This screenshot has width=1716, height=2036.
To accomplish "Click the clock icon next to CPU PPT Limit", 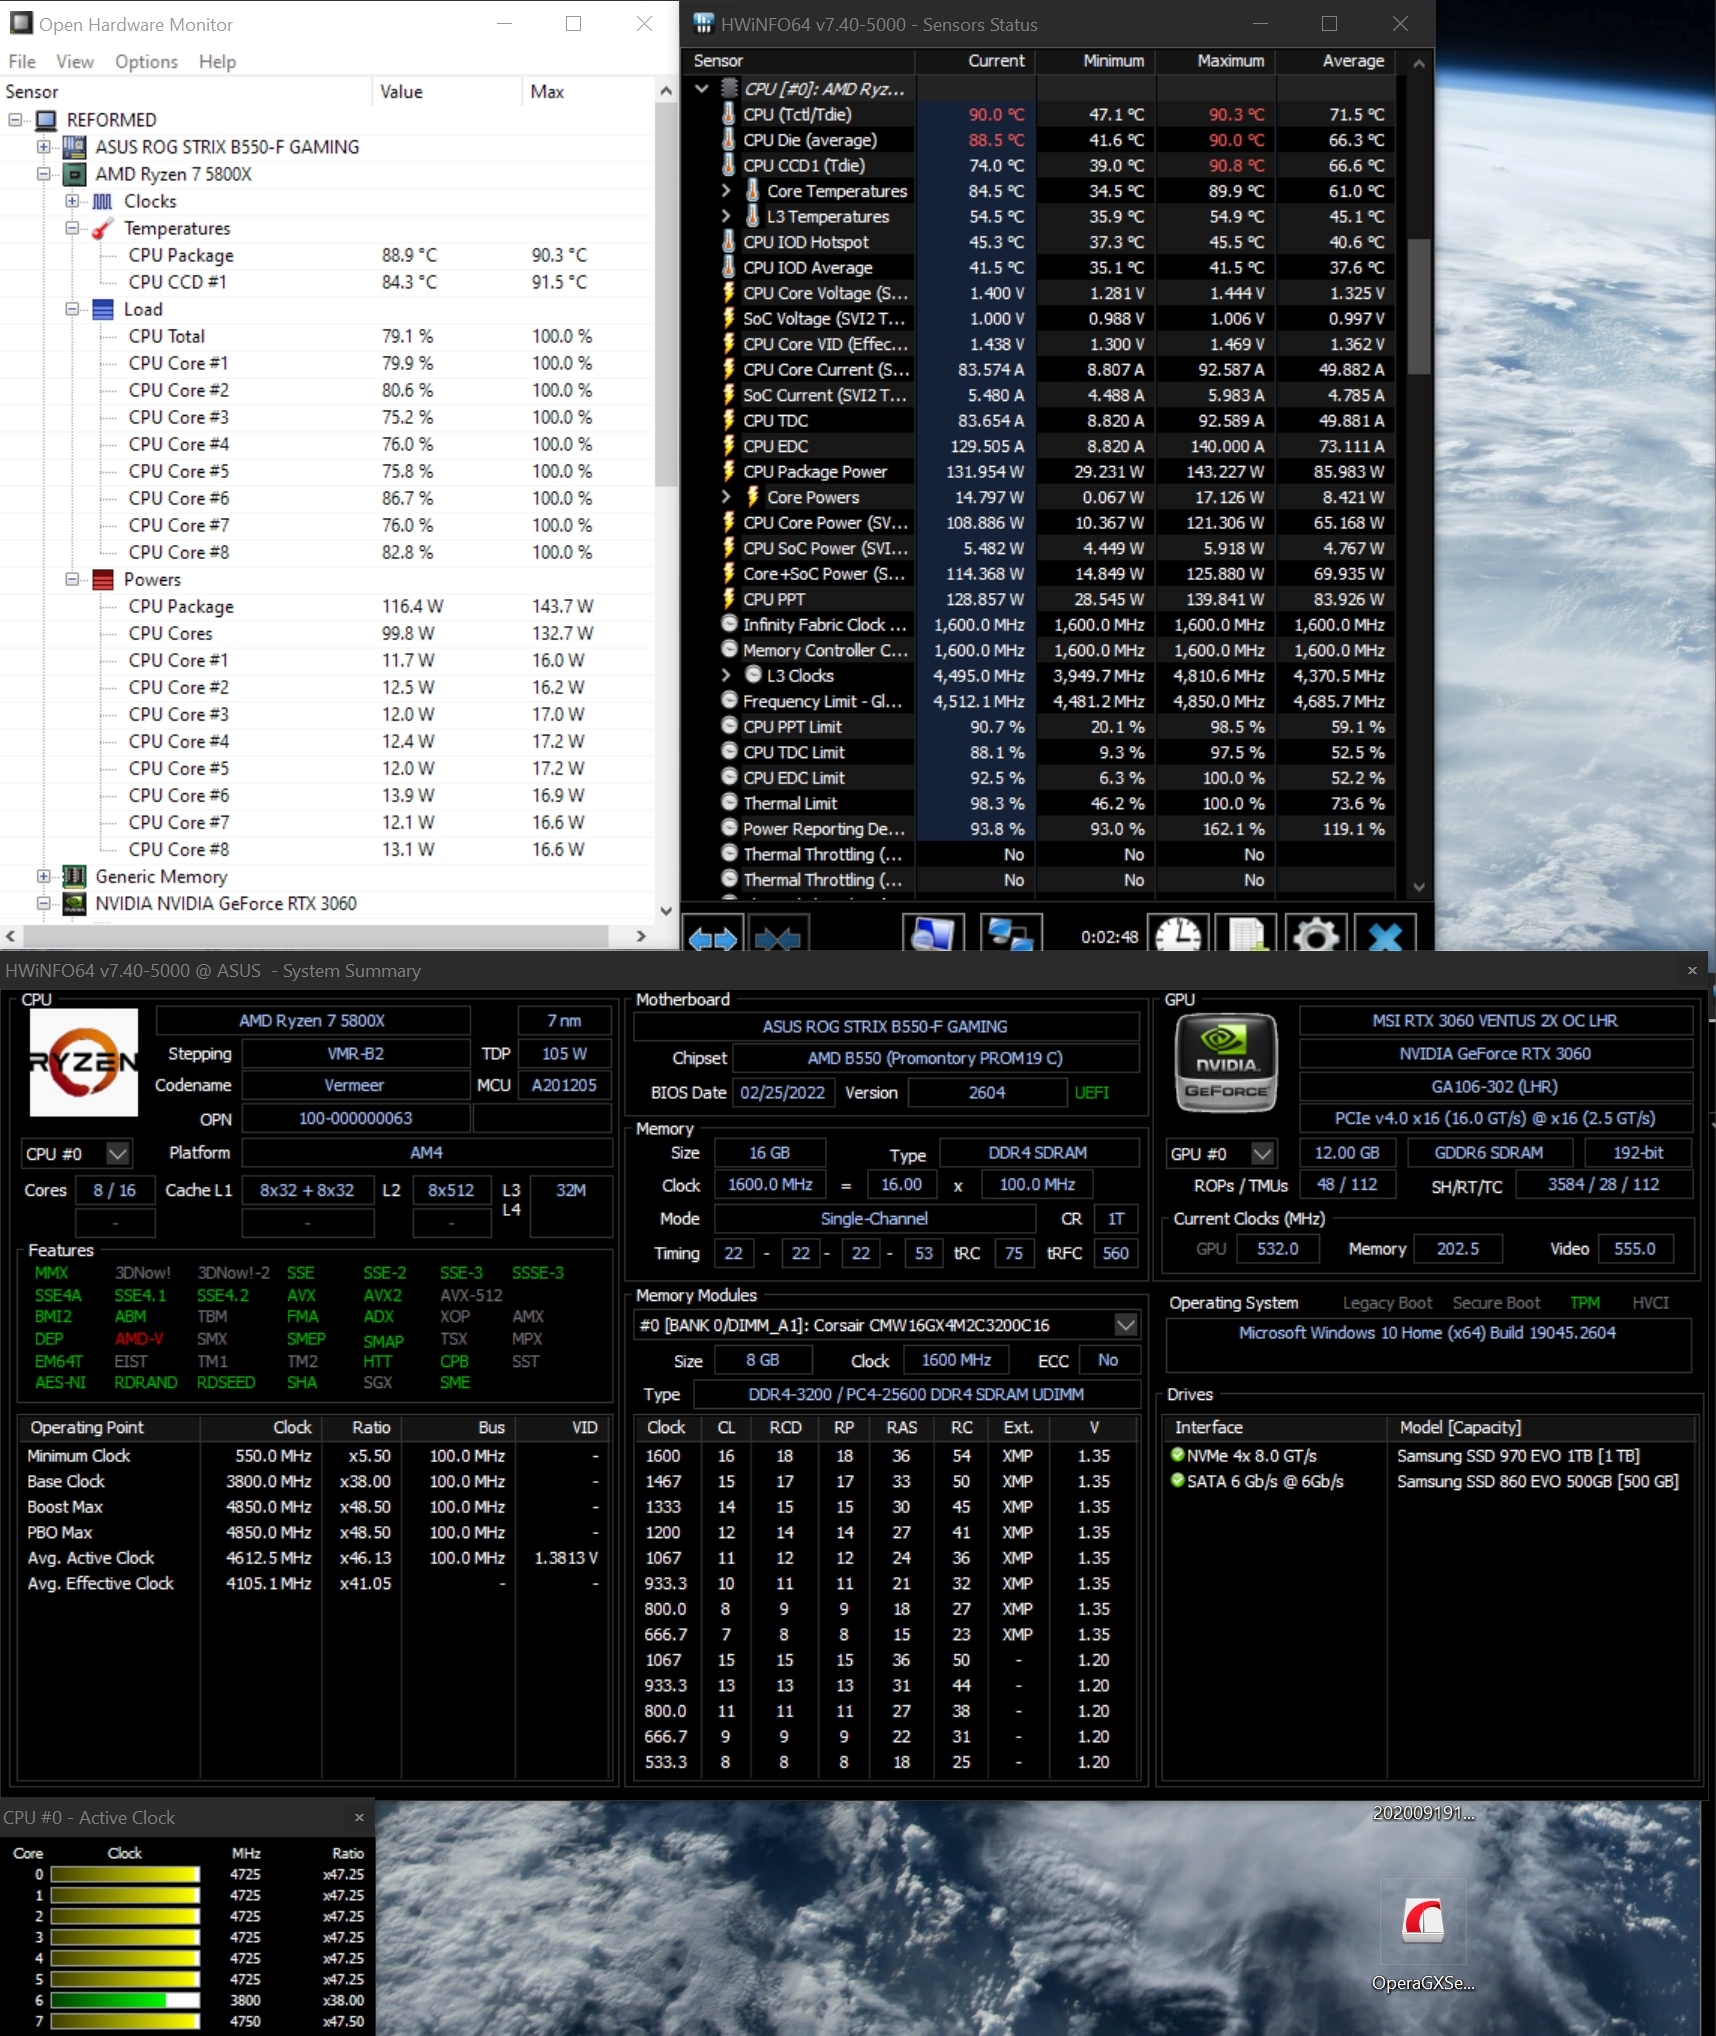I will (729, 726).
